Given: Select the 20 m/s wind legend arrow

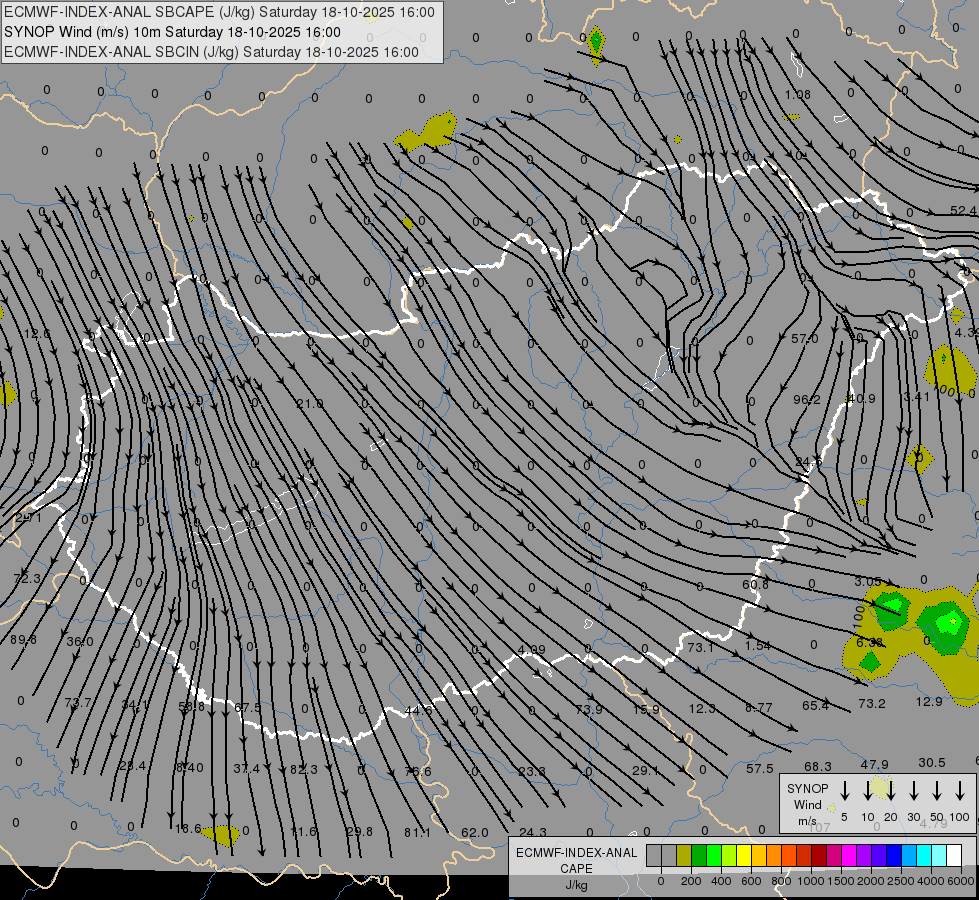Looking at the screenshot, I should click(891, 790).
